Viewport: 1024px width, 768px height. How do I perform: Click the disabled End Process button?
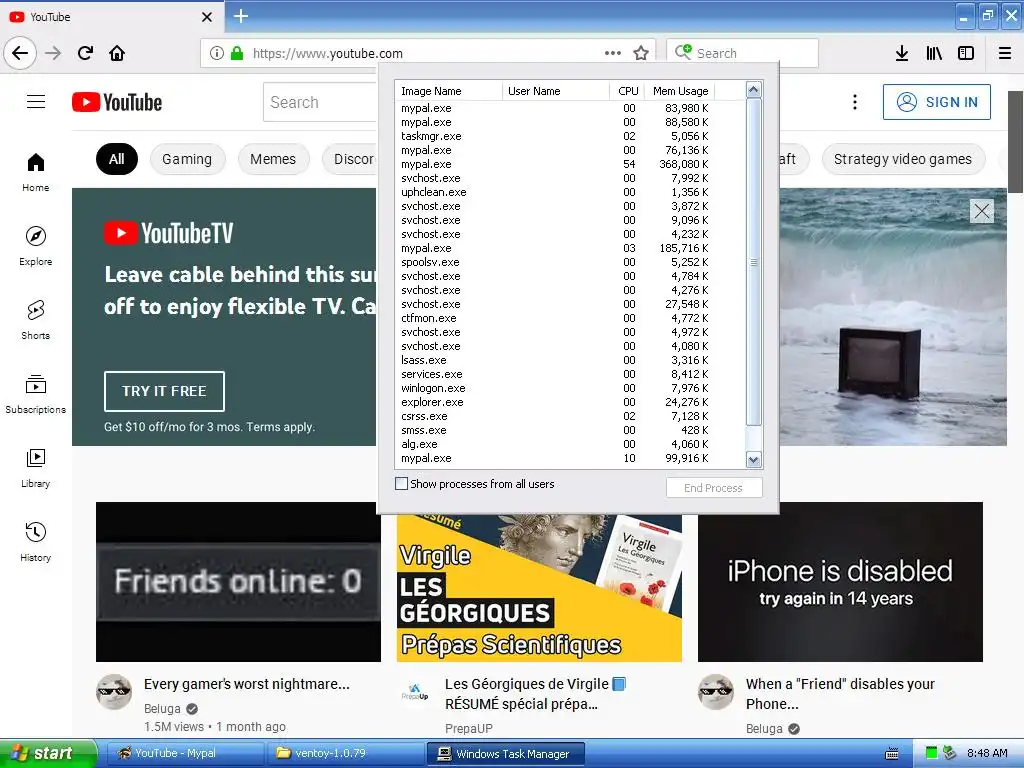click(714, 488)
